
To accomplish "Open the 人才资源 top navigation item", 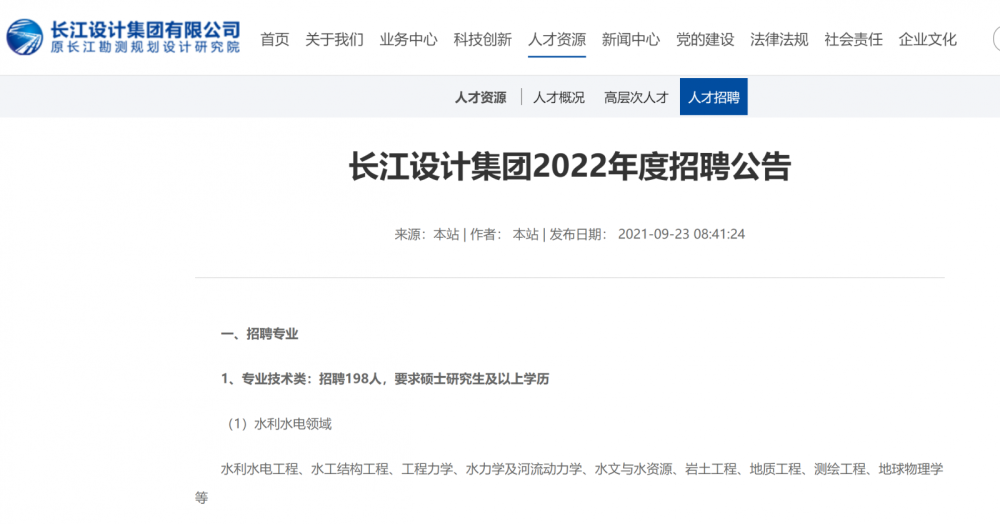I will pyautogui.click(x=557, y=40).
